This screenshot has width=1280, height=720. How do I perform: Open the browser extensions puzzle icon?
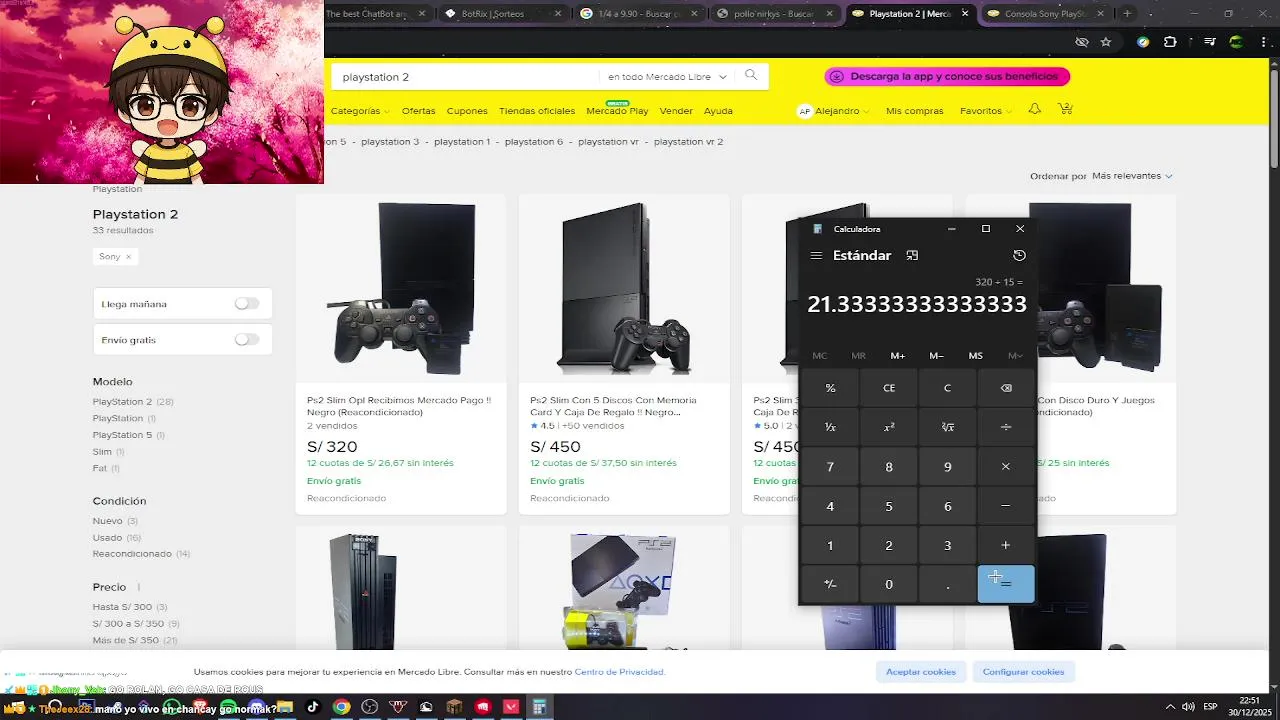(x=1170, y=42)
